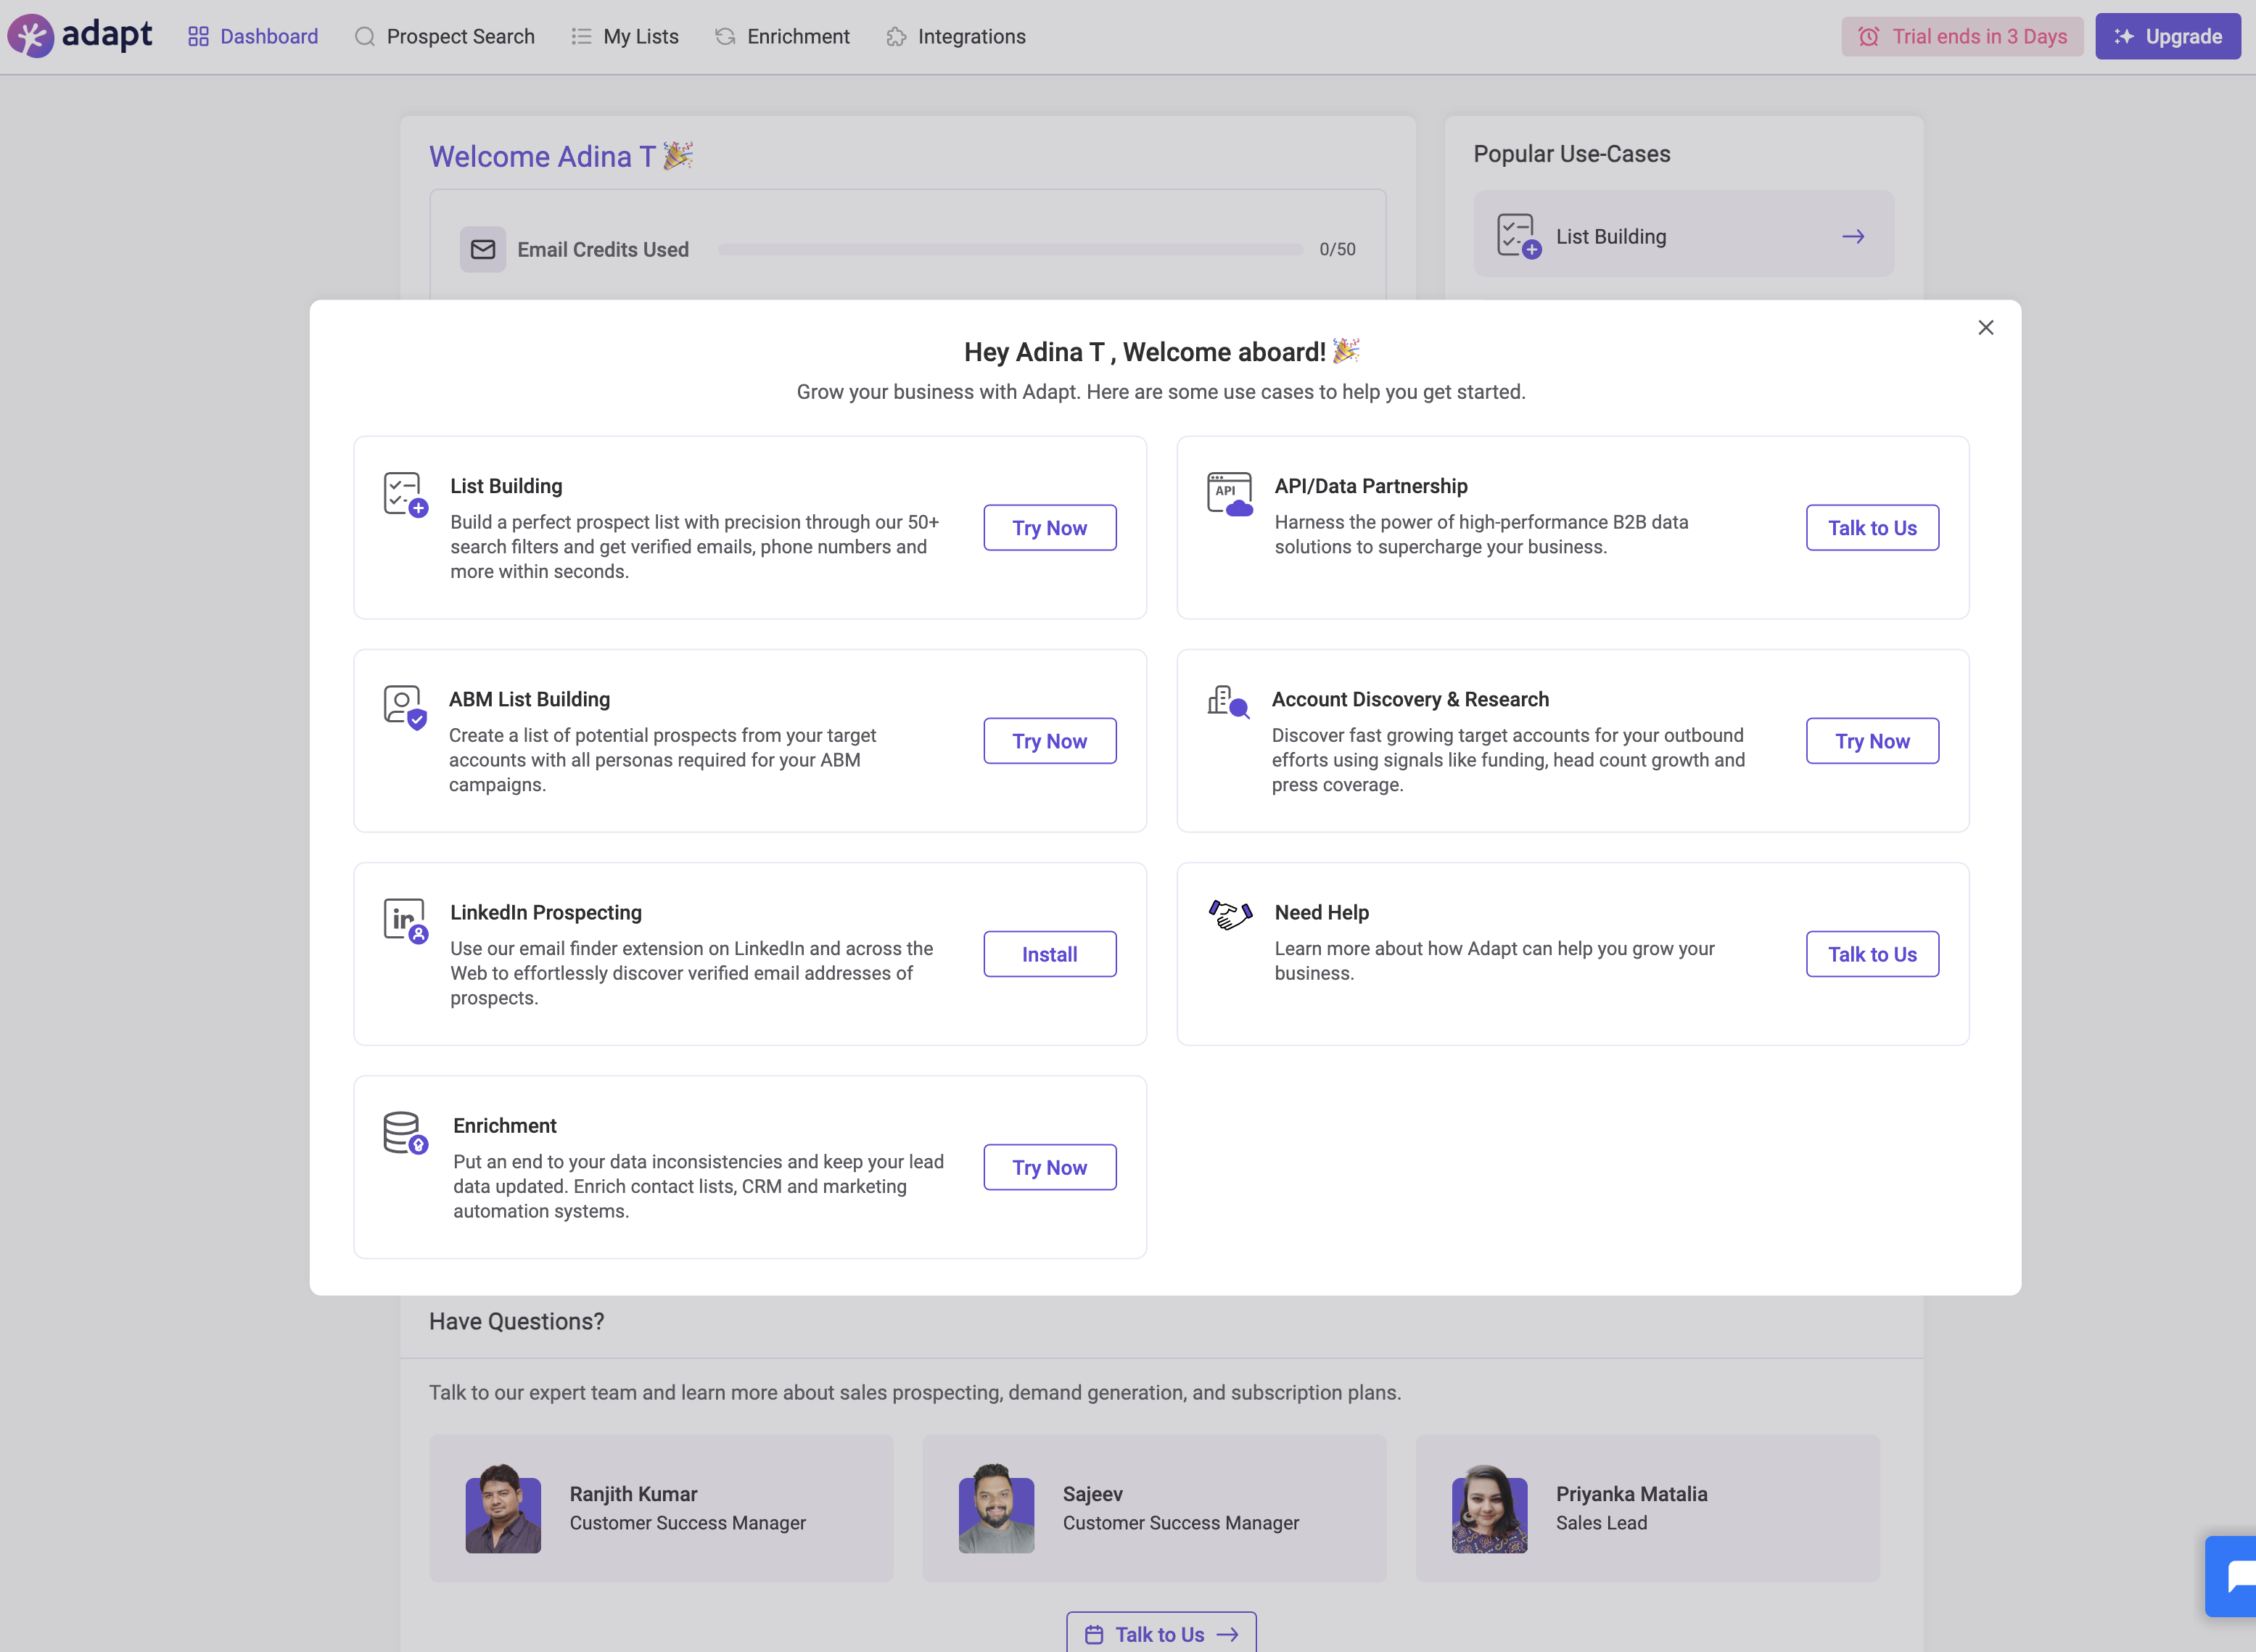
Task: Click the bottom Talk to Us button
Action: point(1161,1633)
